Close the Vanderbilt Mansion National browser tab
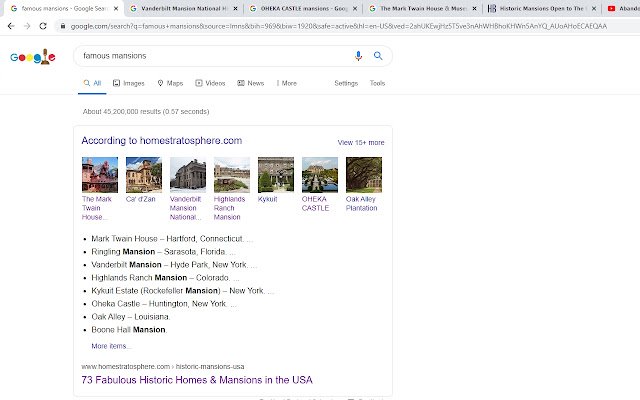The height and width of the screenshot is (400, 640). [235, 8]
